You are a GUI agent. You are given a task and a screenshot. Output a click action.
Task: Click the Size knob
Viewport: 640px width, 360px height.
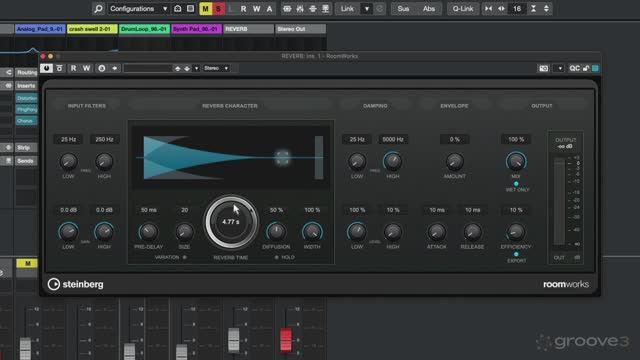click(x=184, y=232)
